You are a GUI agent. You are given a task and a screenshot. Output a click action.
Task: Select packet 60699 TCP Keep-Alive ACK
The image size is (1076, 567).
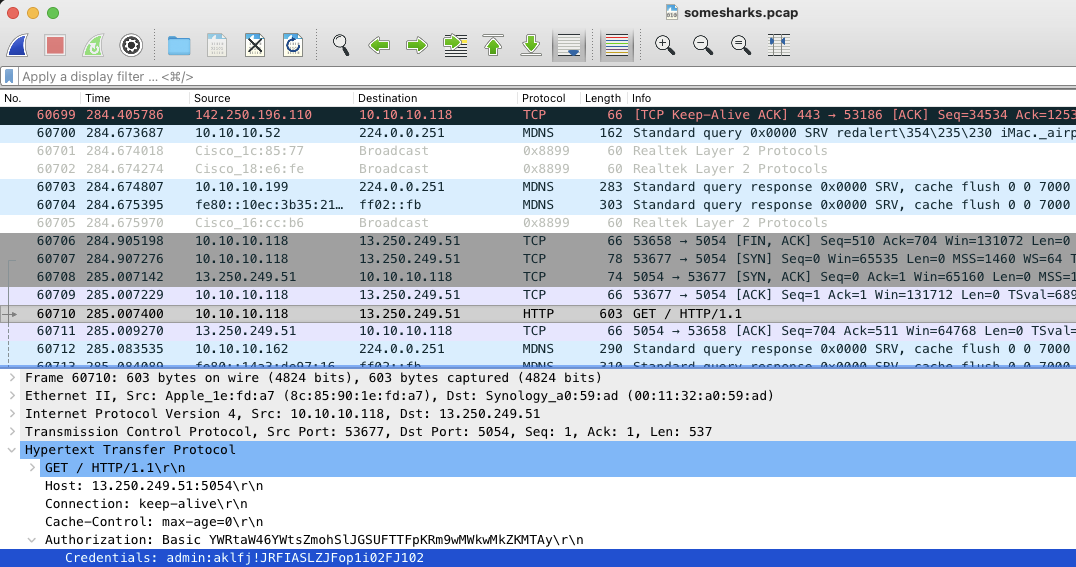point(538,115)
